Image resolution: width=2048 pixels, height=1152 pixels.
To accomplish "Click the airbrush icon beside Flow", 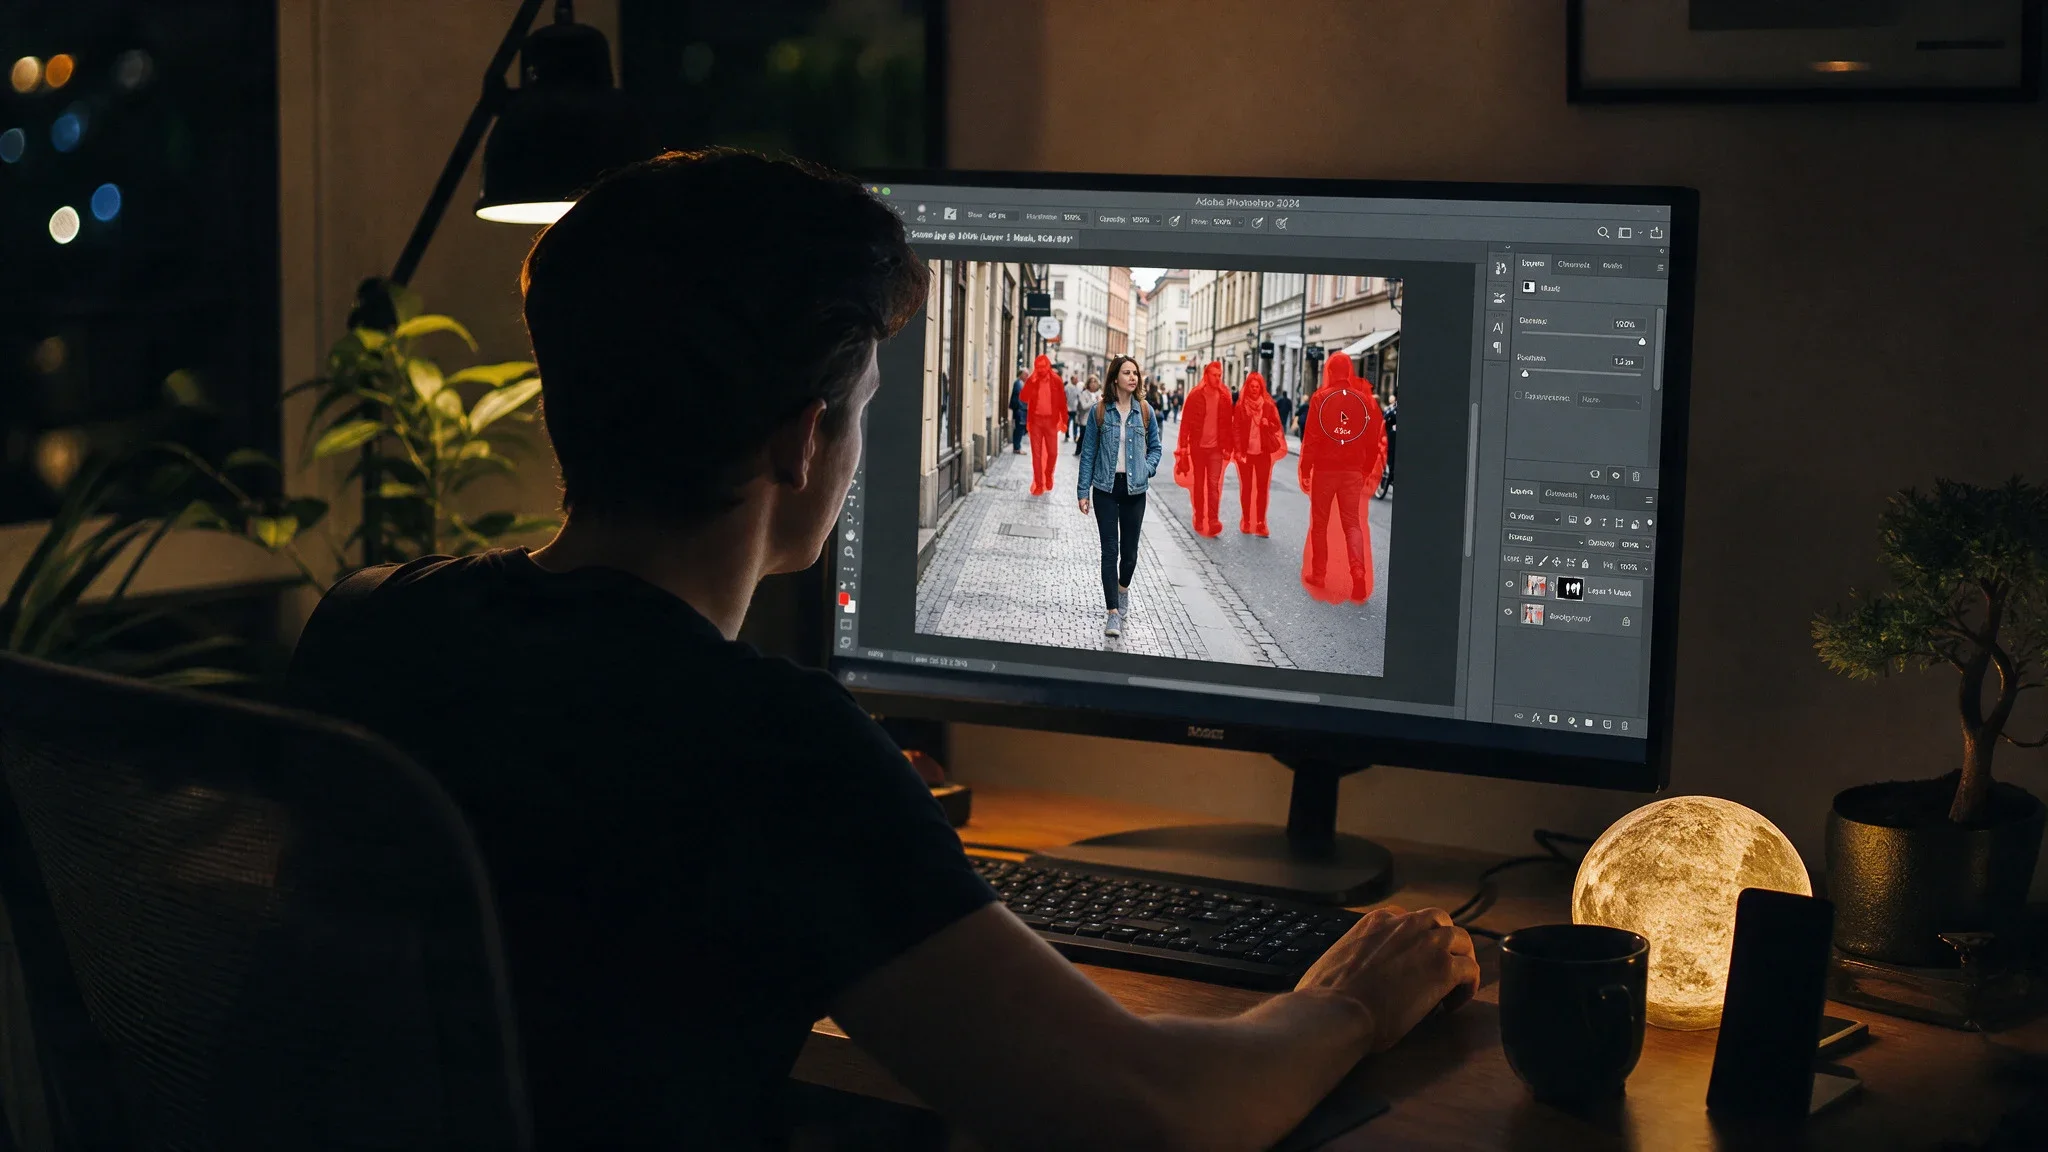I will pos(1257,222).
